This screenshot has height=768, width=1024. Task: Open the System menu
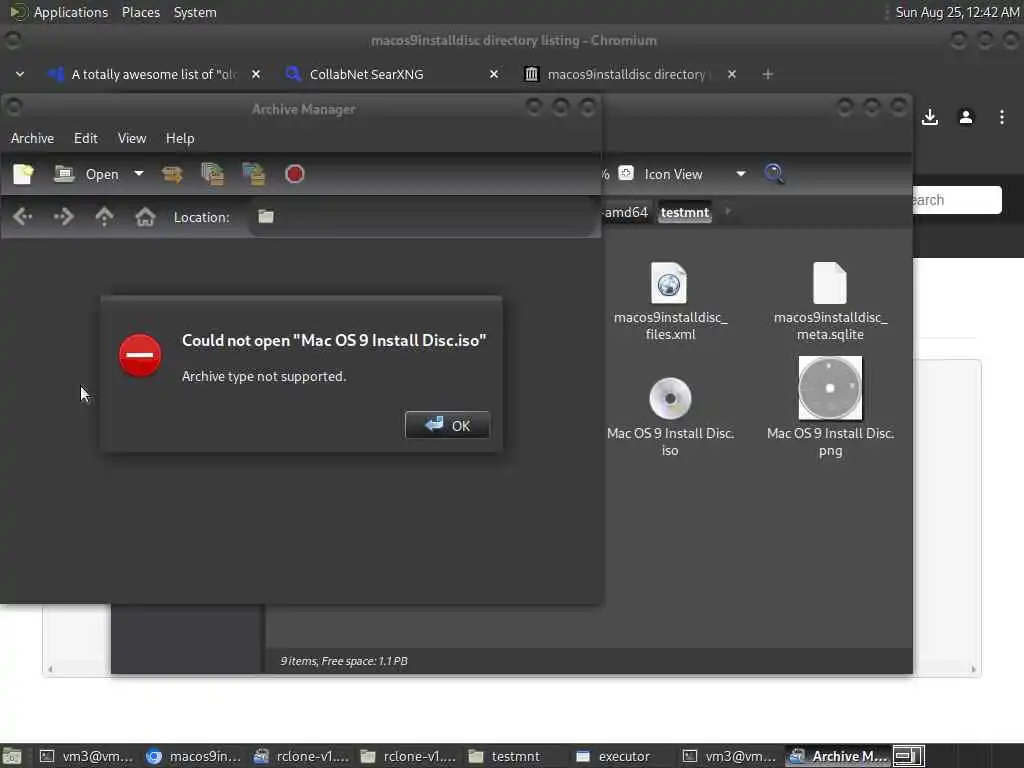[x=195, y=12]
